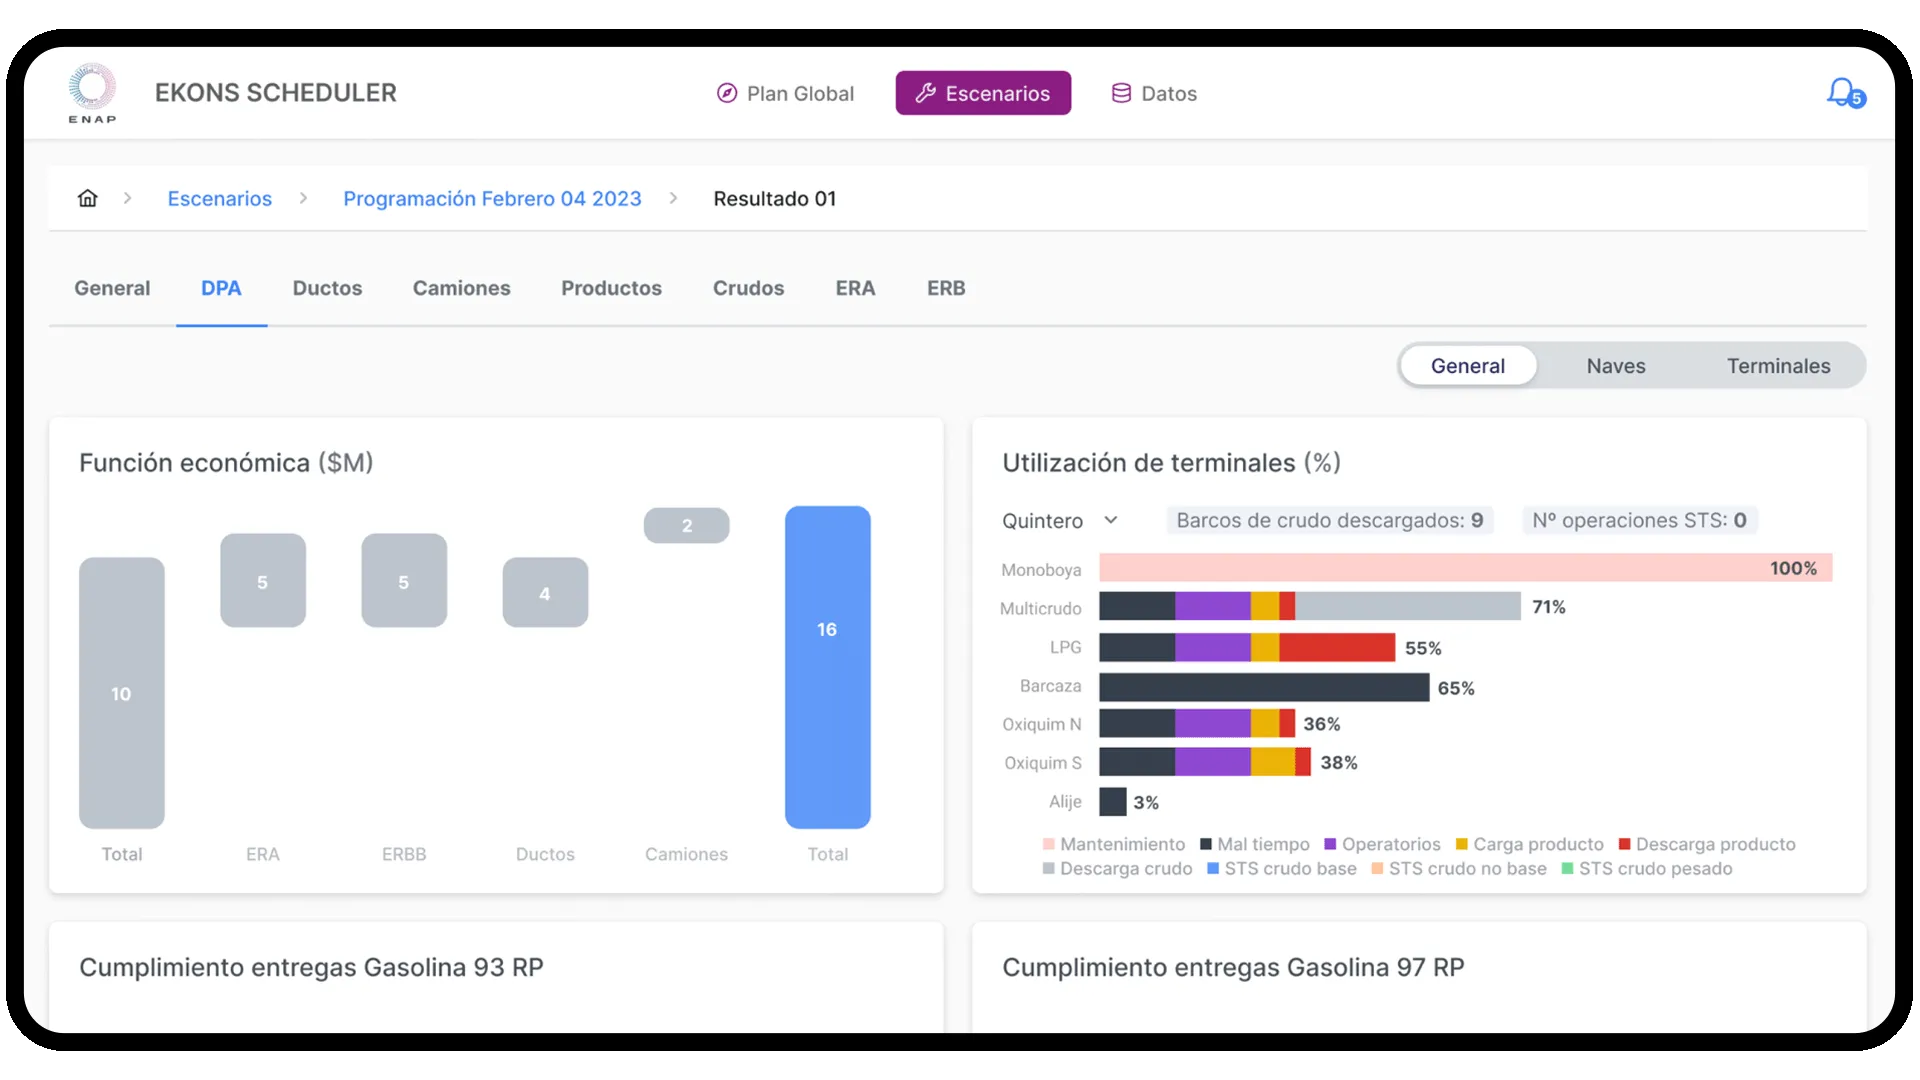The image size is (1920, 1080).
Task: Switch to the Crudos tab
Action: [x=748, y=288]
